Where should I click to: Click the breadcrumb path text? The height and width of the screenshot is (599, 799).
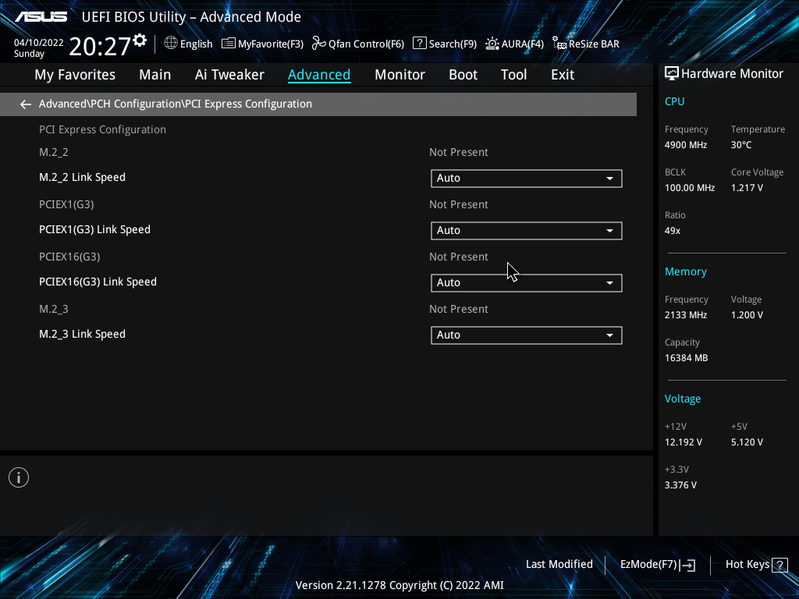click(175, 104)
